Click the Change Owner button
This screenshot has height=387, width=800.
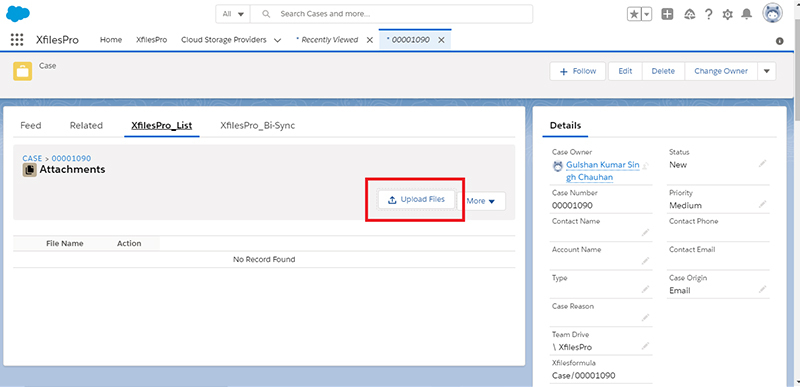click(721, 71)
